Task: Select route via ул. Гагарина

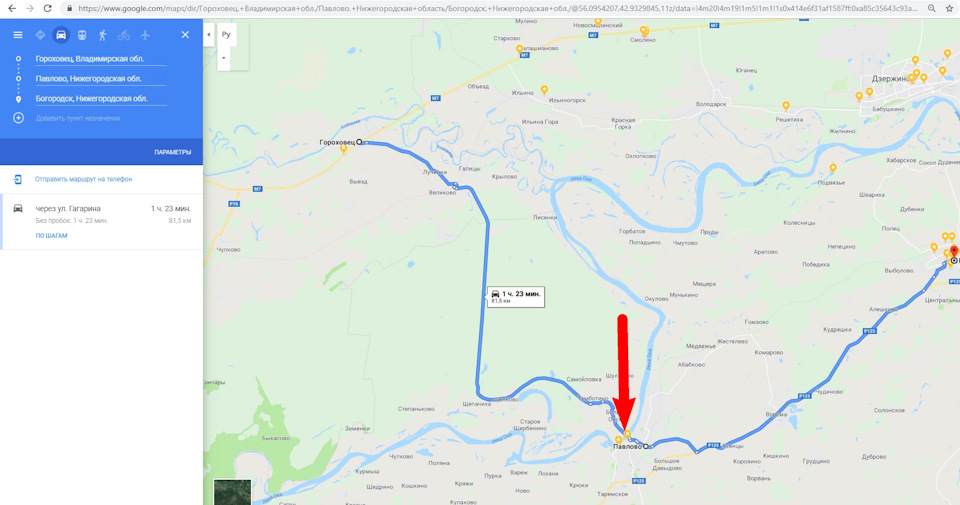Action: pos(102,222)
